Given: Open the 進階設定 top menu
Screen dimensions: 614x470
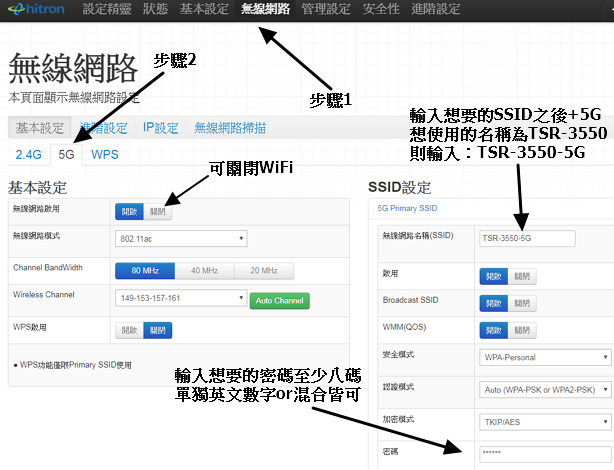Looking at the screenshot, I should pyautogui.click(x=436, y=9).
